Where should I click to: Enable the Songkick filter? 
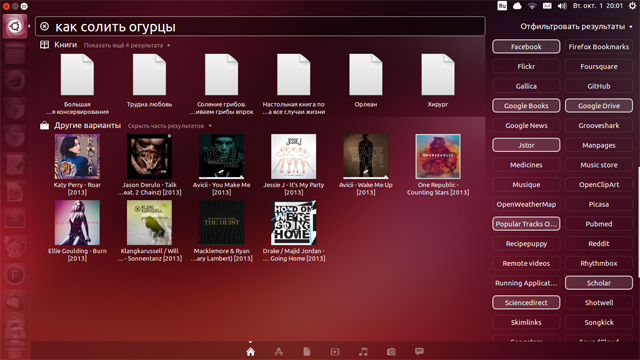click(x=599, y=322)
